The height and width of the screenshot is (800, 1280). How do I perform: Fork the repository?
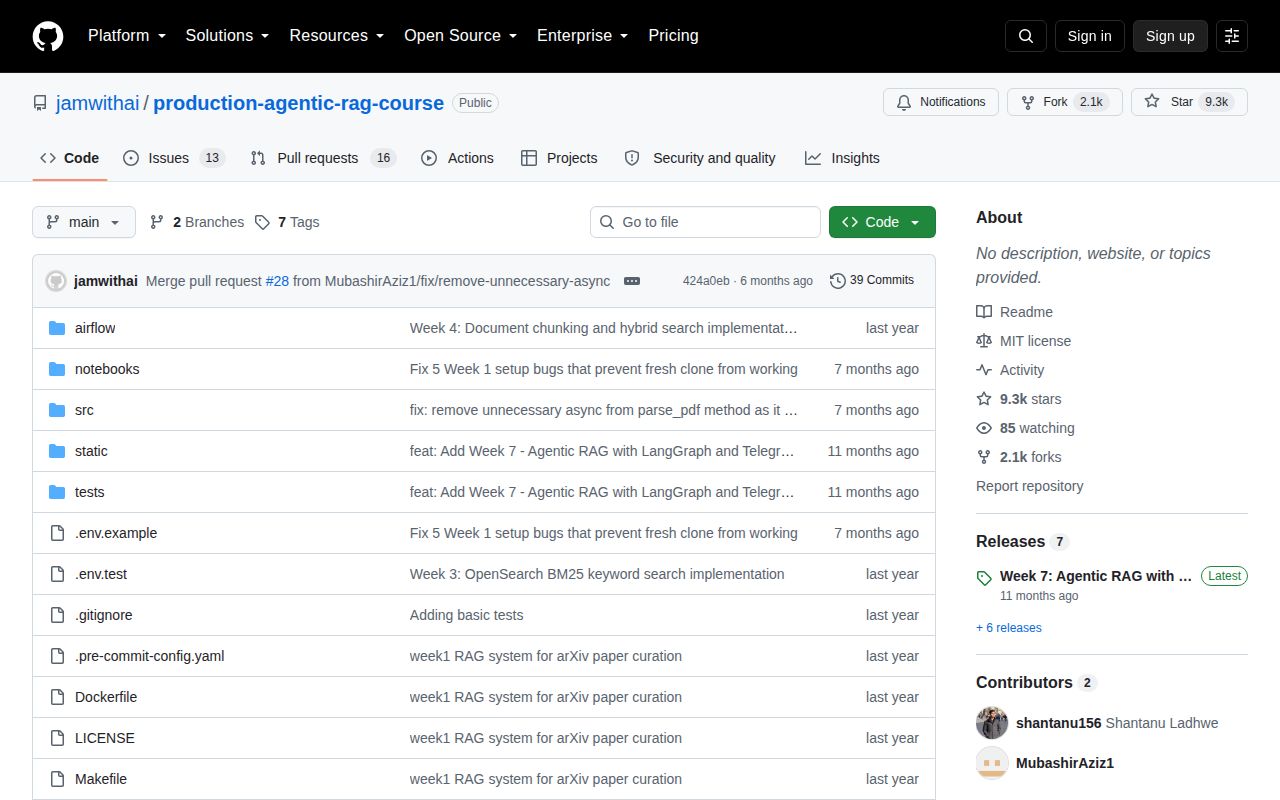tap(1065, 102)
